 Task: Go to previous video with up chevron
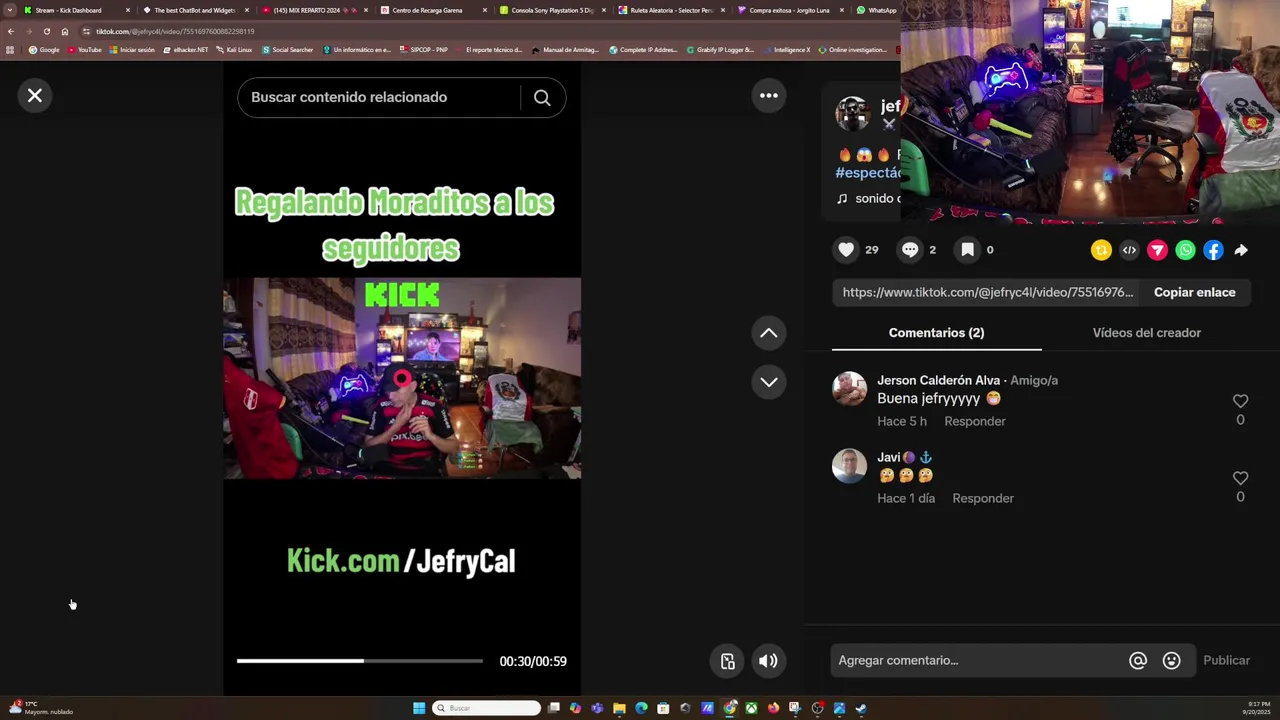point(769,333)
